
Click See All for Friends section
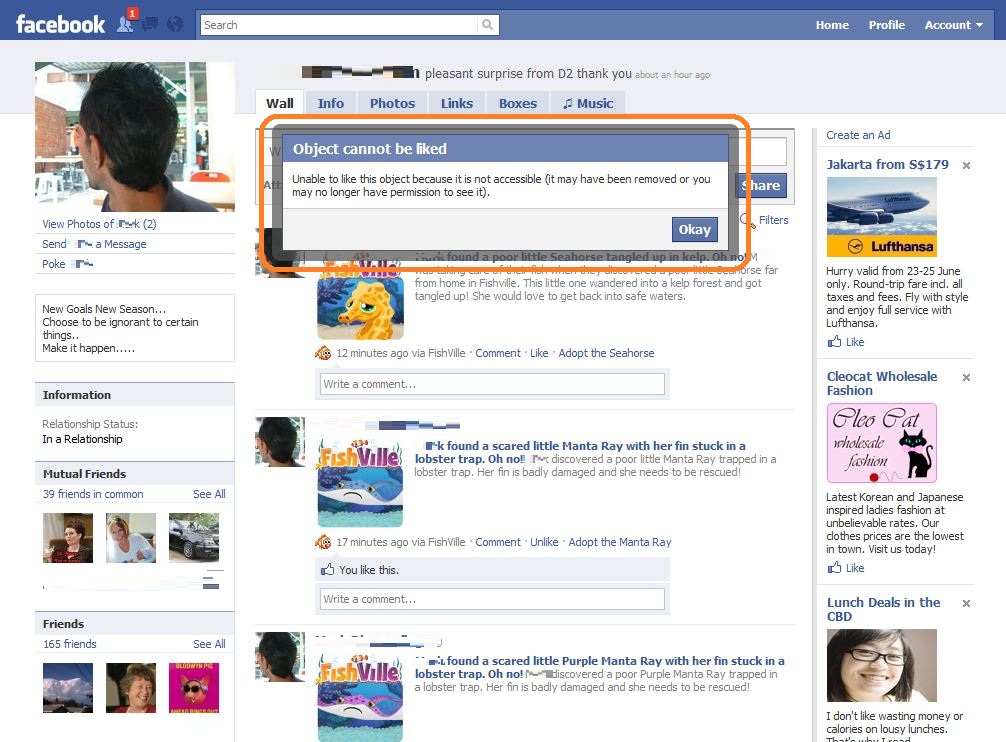[x=209, y=644]
